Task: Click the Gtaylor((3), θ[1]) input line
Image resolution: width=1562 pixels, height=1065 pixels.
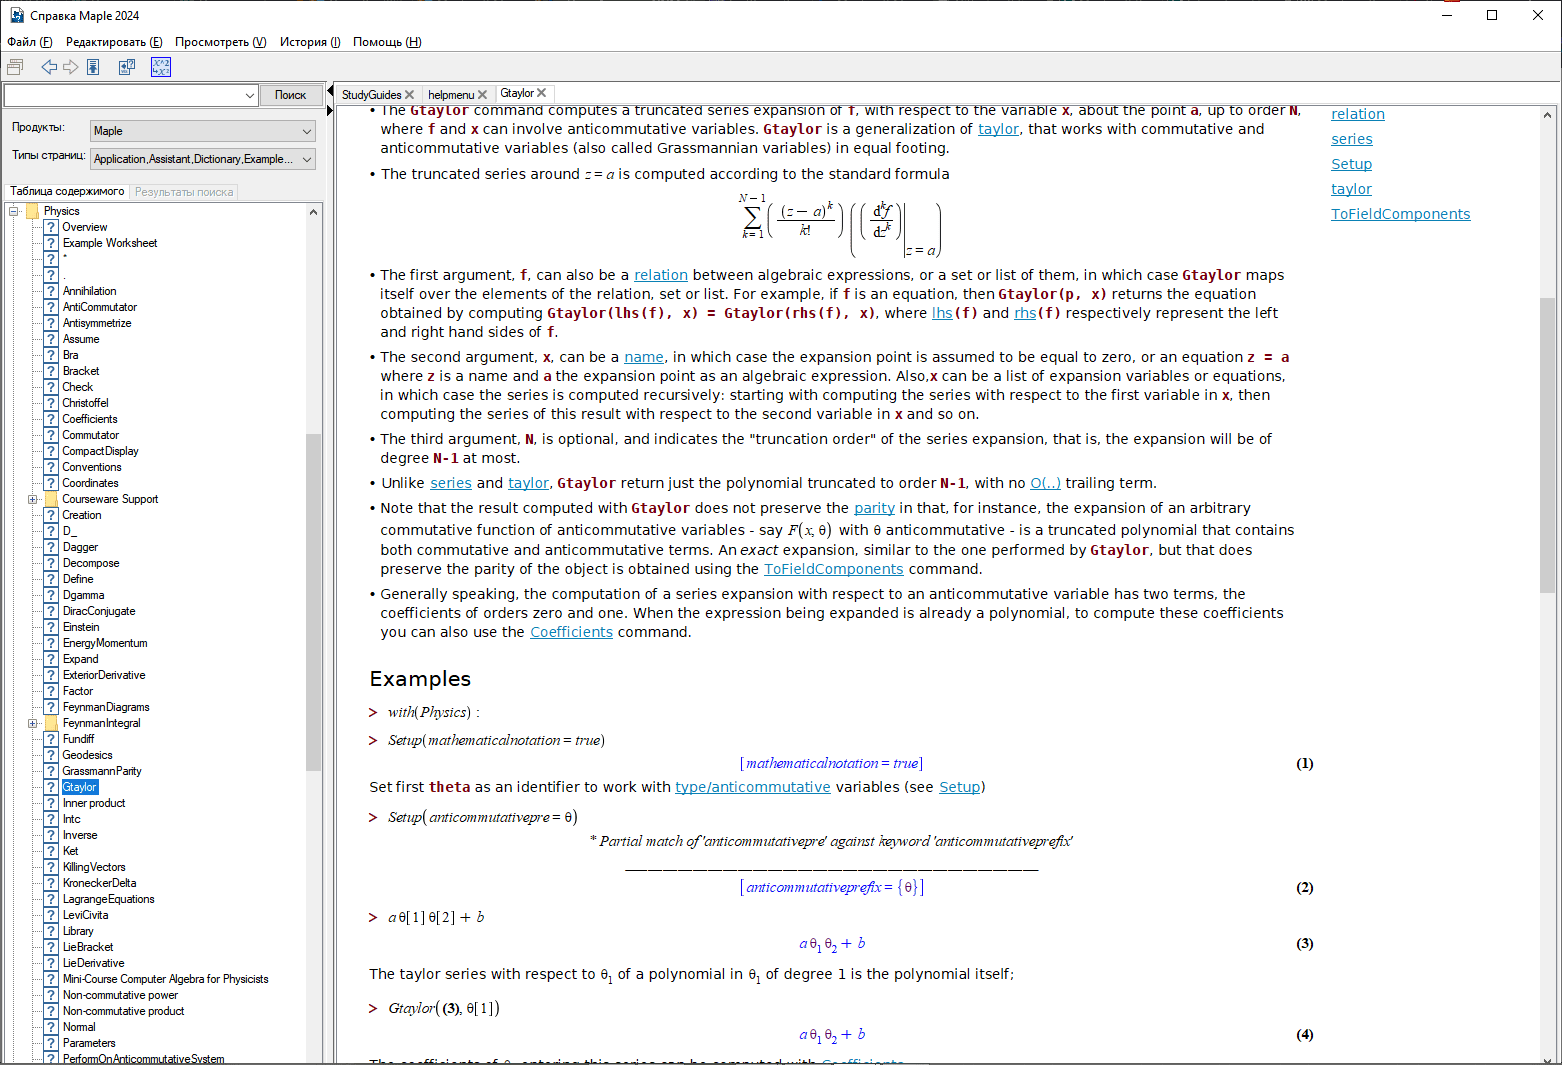Action: 443,1008
